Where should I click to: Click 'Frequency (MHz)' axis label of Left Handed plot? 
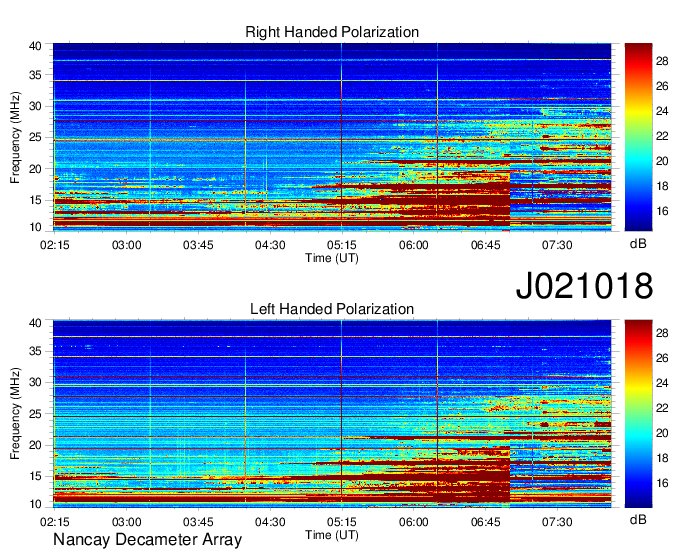[15, 414]
